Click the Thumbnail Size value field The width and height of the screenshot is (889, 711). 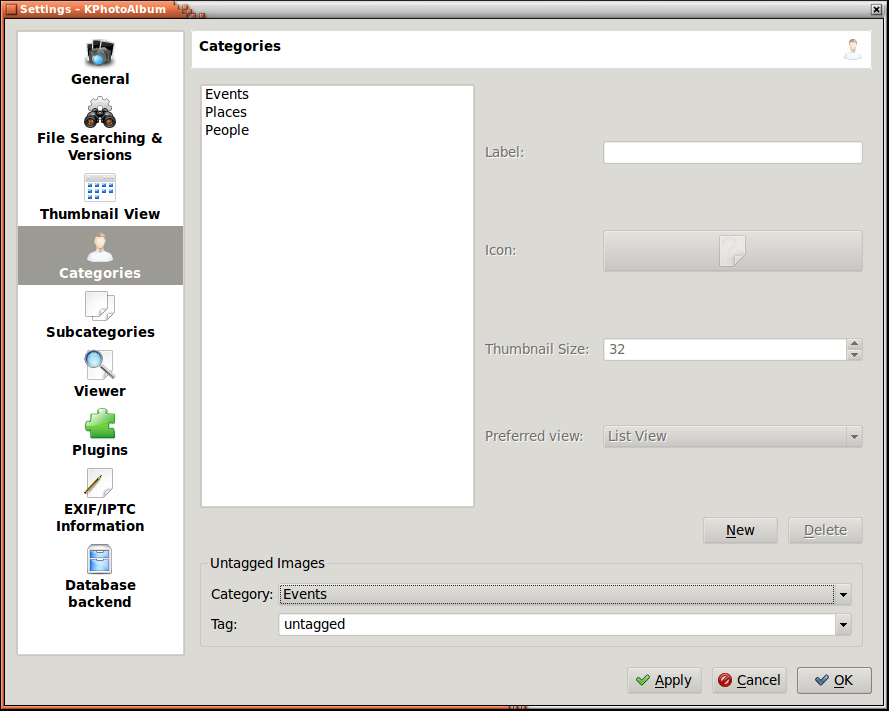[725, 349]
